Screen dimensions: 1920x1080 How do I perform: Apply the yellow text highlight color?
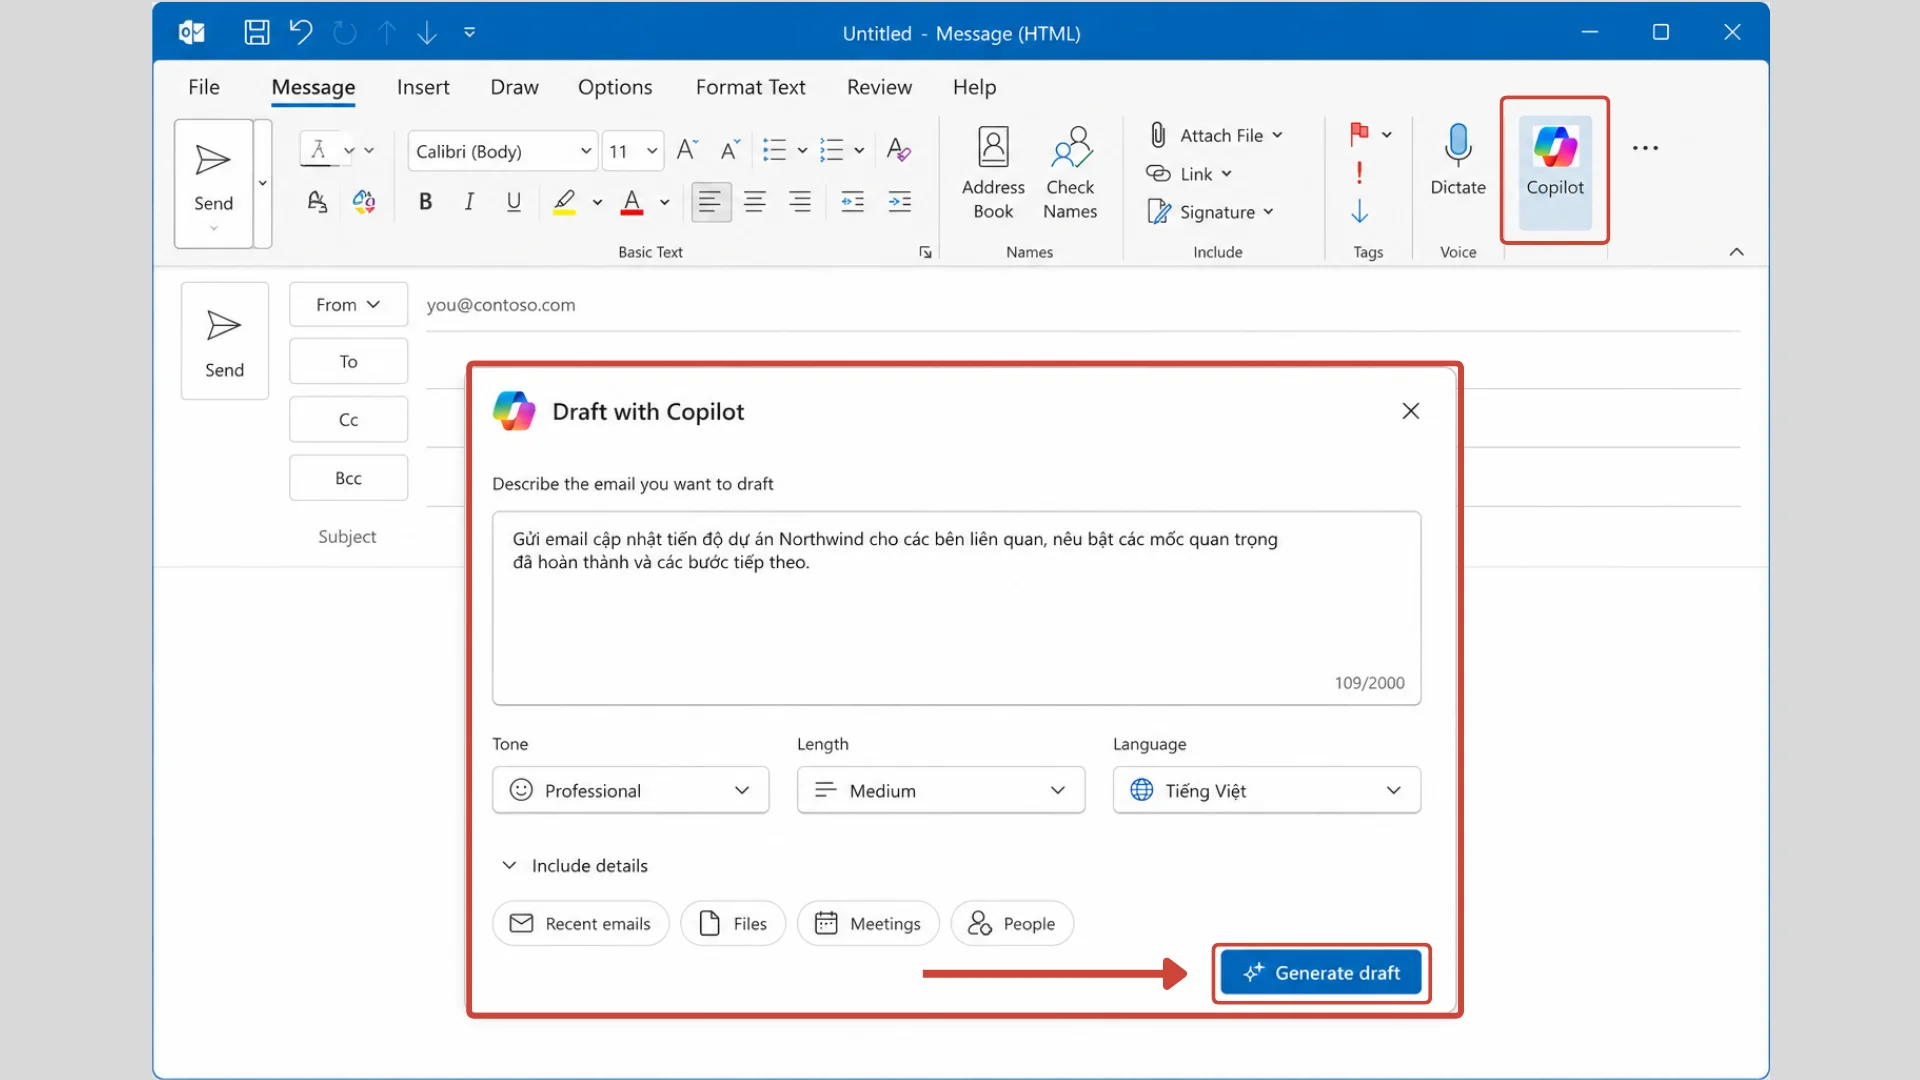tap(564, 202)
